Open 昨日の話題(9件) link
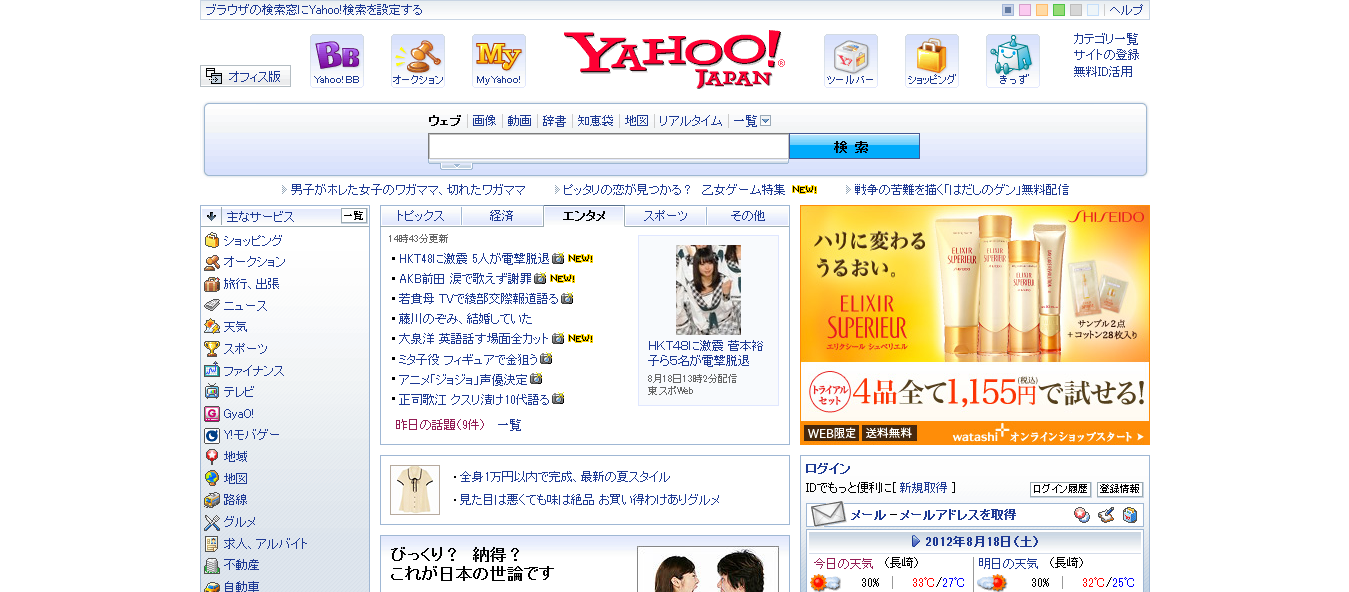1349x592 pixels. pos(440,425)
